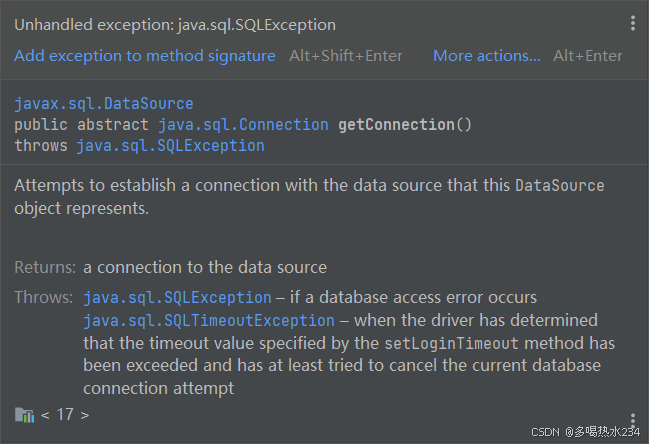Click the Unhandled exception header text
The height and width of the screenshot is (444, 649).
click(x=175, y=24)
